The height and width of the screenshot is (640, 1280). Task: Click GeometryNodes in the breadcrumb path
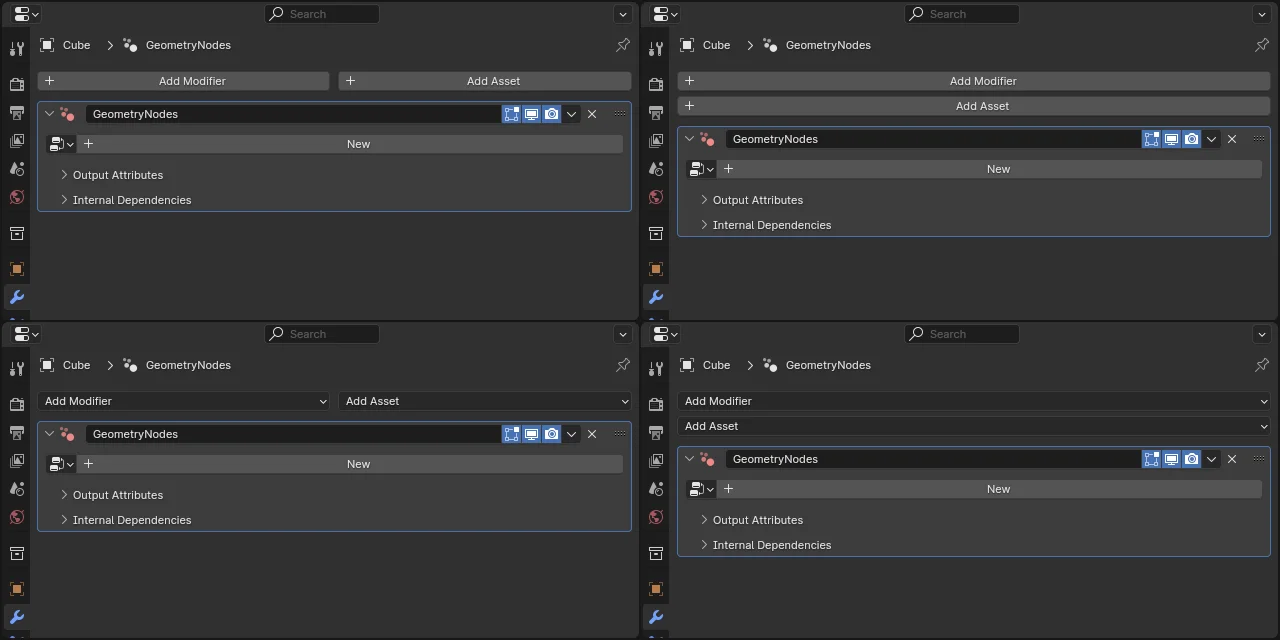[188, 45]
